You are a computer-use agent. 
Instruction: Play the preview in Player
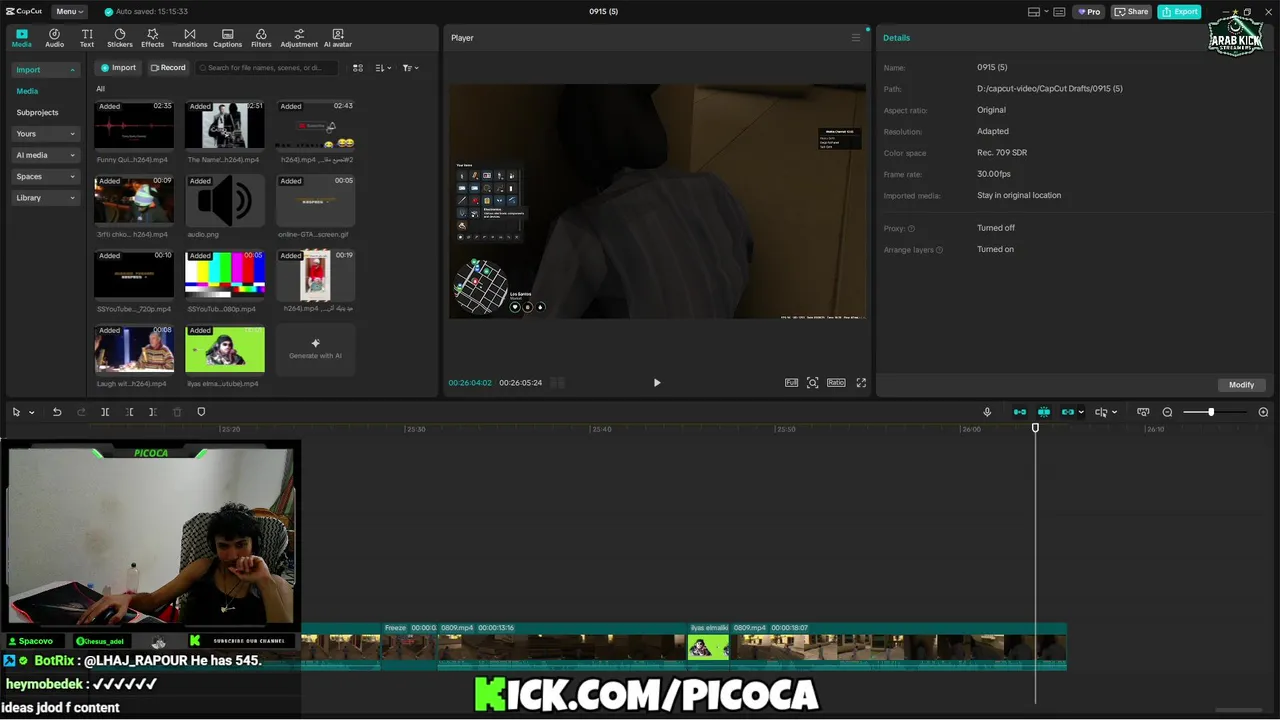657,383
